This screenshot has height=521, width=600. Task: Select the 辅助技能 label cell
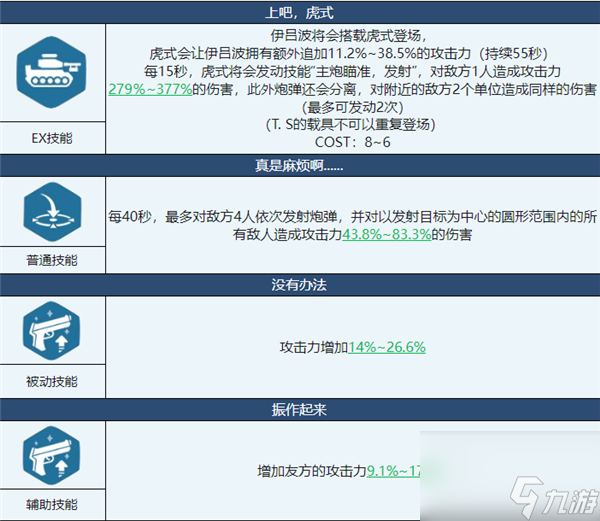pos(51,504)
